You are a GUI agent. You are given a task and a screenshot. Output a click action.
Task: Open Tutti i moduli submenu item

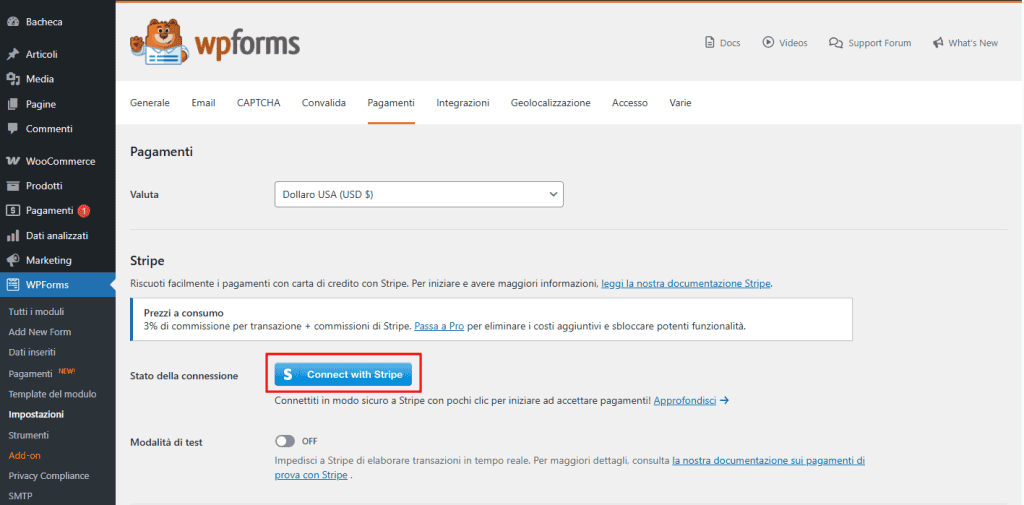click(37, 312)
